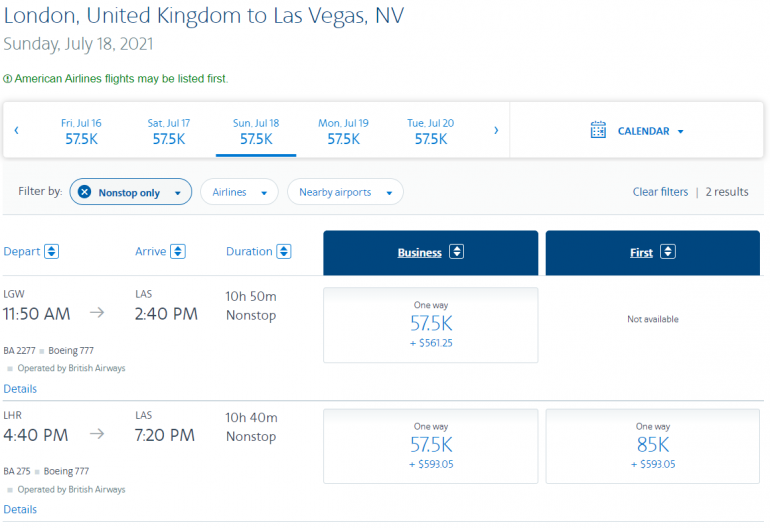Click the calendar grid icon
Image resolution: width=770 pixels, height=528 pixels.
point(598,131)
